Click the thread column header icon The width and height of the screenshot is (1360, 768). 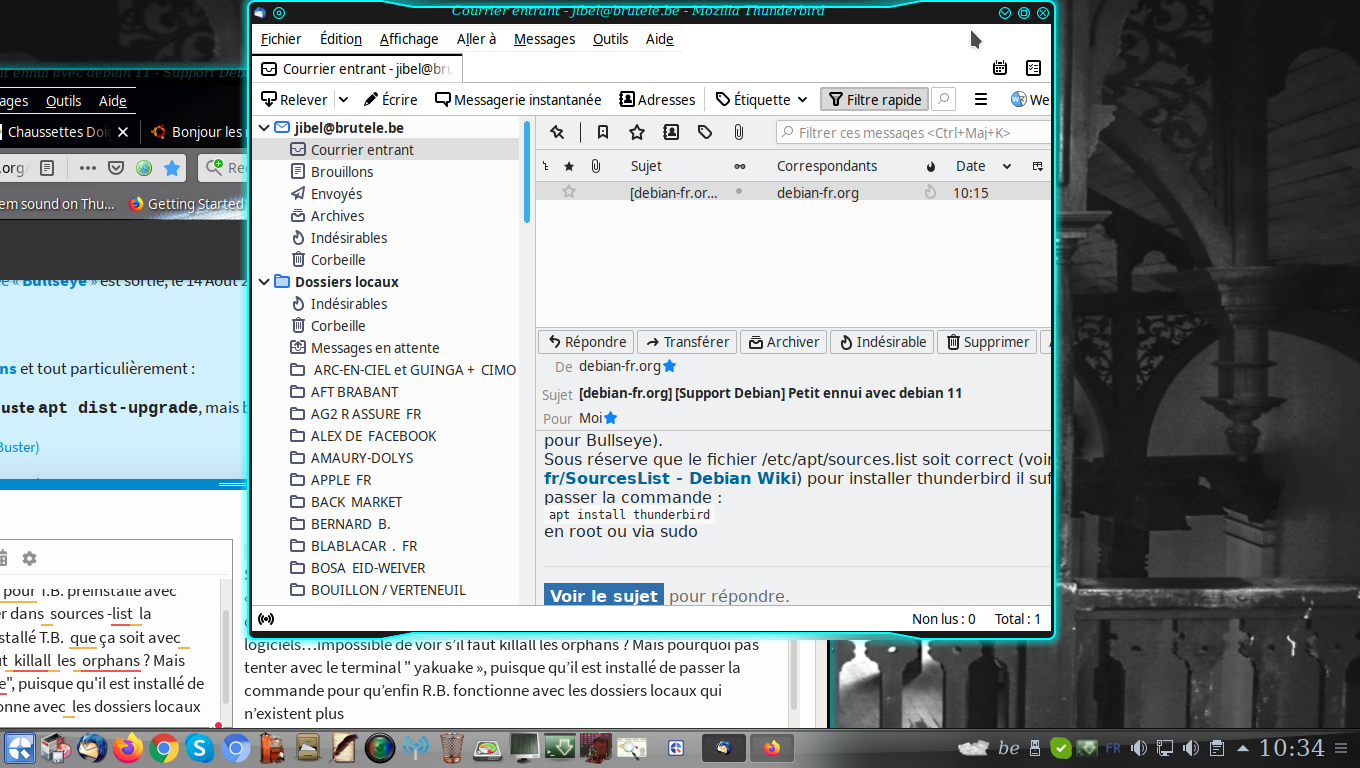coord(546,166)
